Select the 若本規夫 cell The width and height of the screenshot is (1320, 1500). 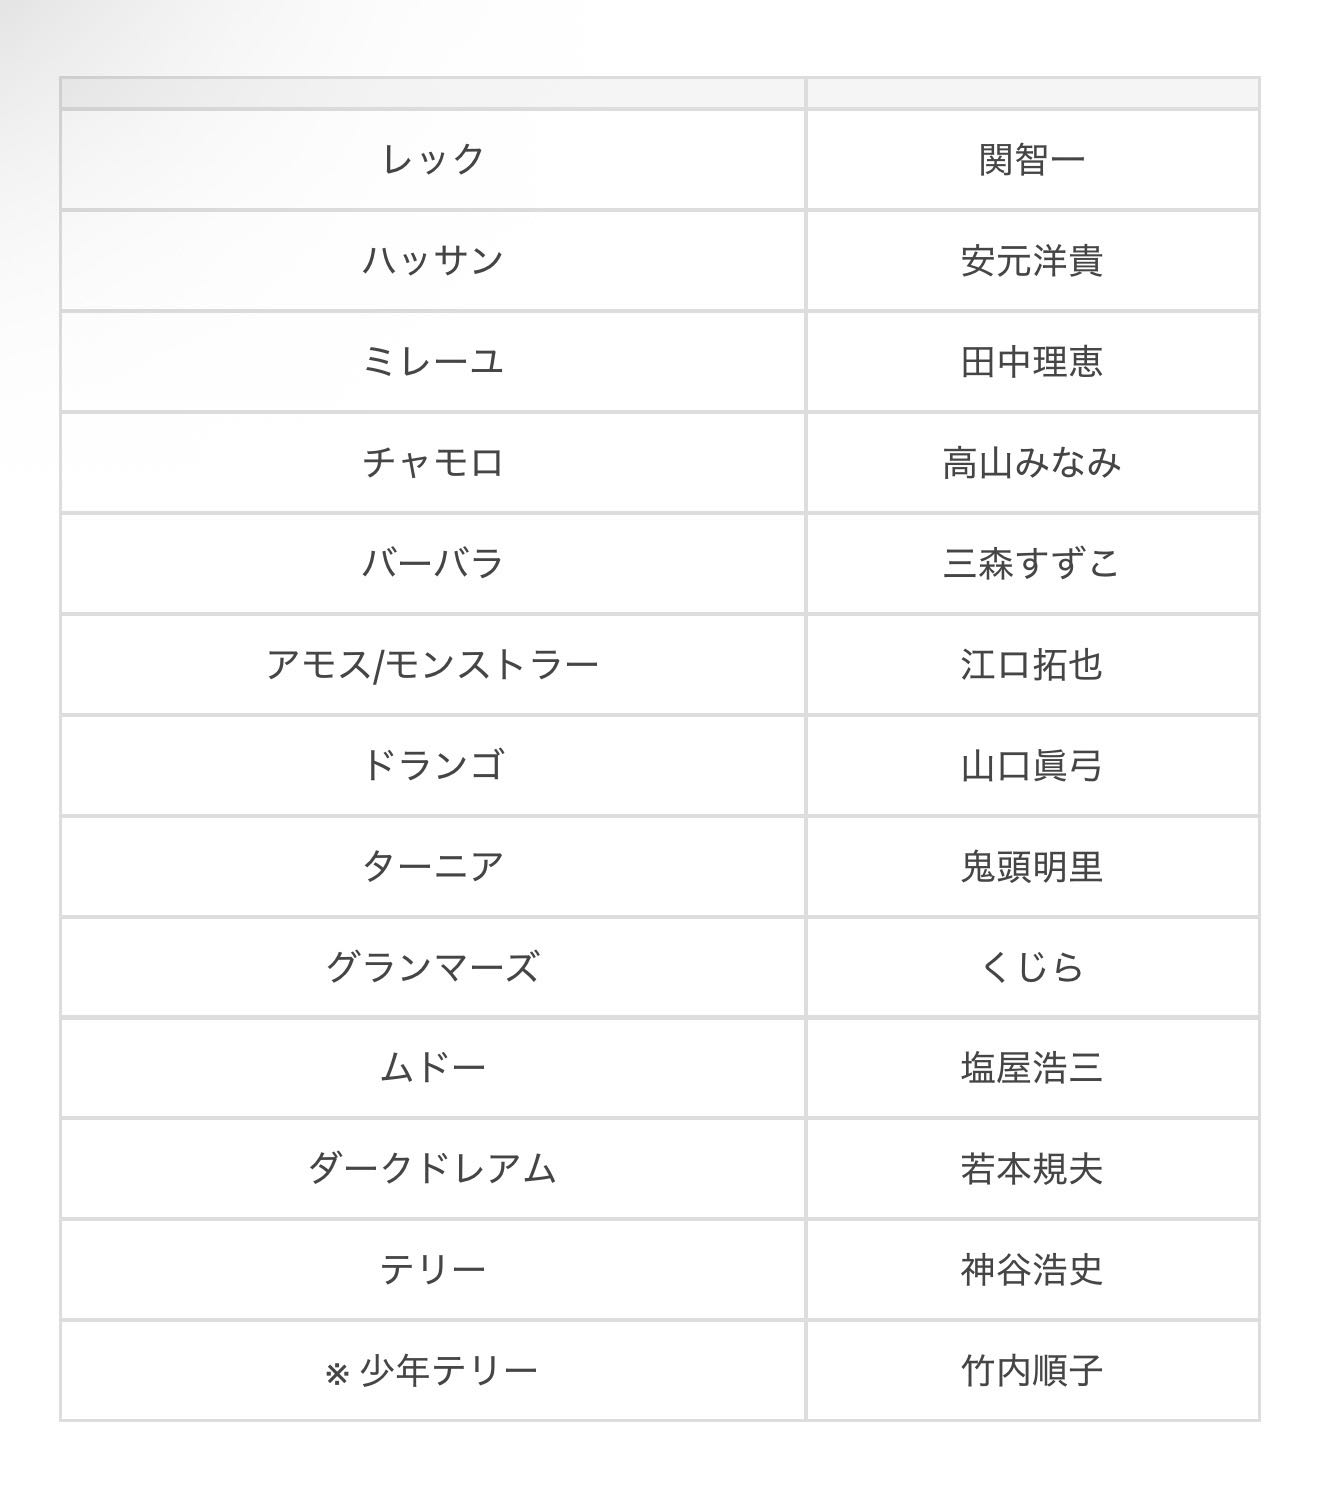point(1032,1169)
